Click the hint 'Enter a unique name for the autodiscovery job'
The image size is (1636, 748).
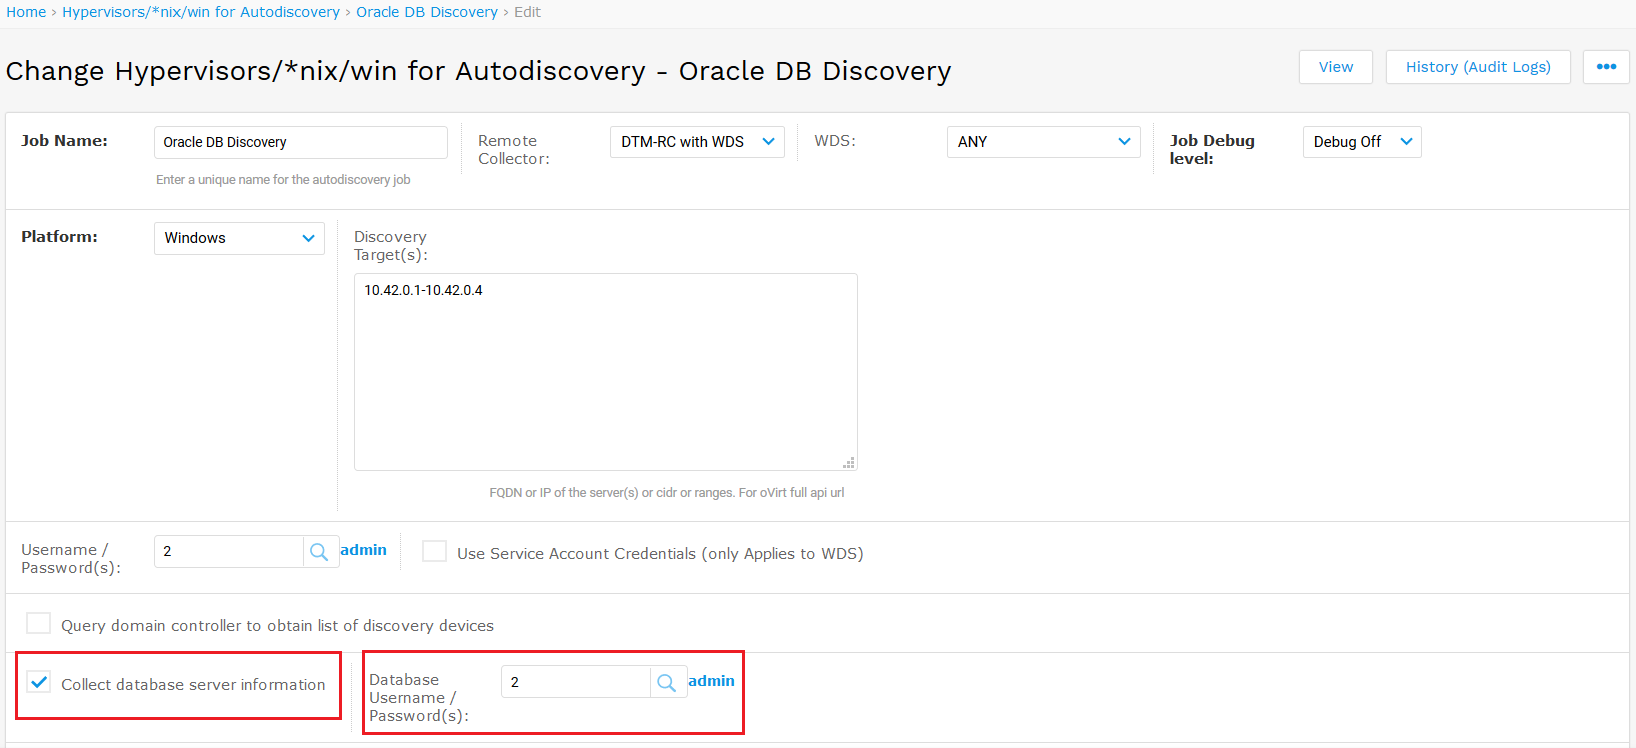(x=283, y=180)
